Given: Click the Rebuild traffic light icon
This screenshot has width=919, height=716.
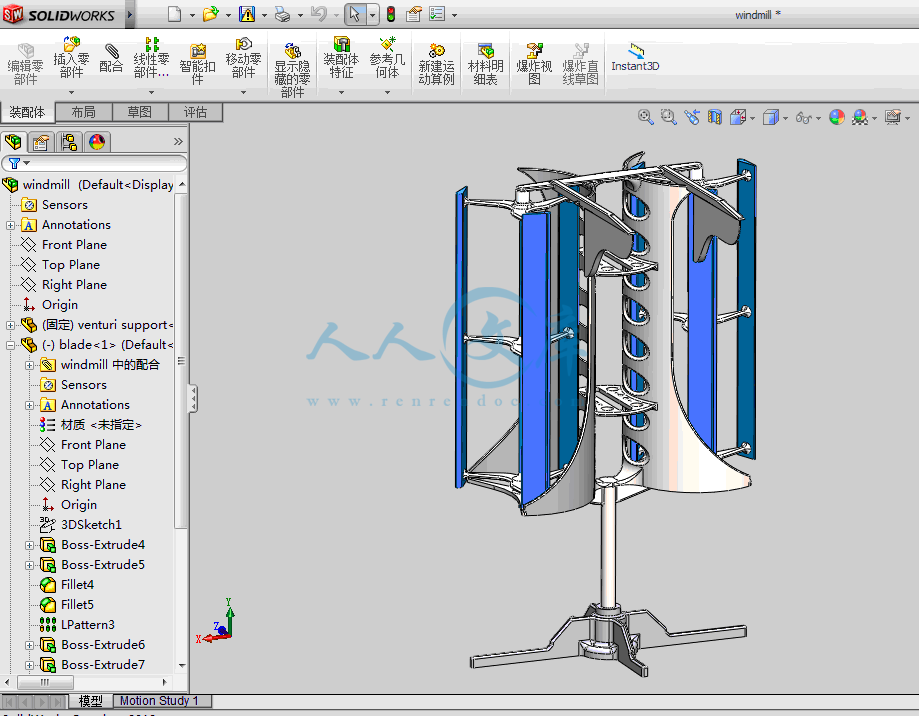Looking at the screenshot, I should coord(391,14).
